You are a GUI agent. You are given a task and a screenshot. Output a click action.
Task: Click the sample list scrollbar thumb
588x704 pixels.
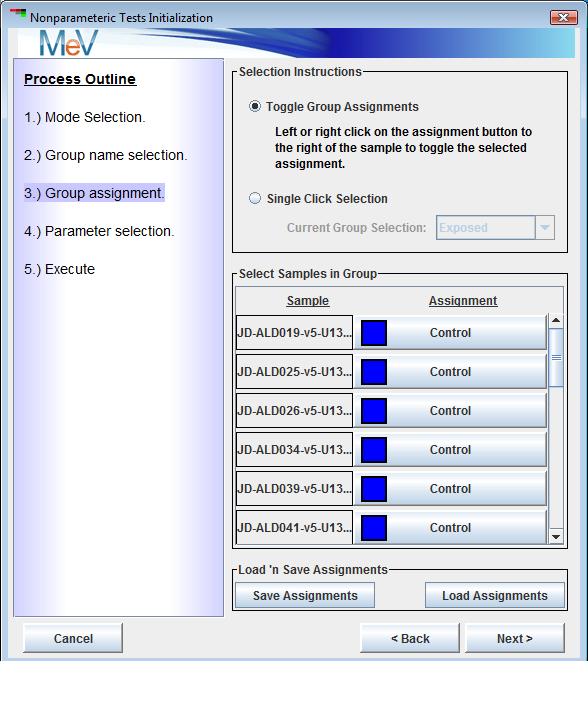click(556, 357)
